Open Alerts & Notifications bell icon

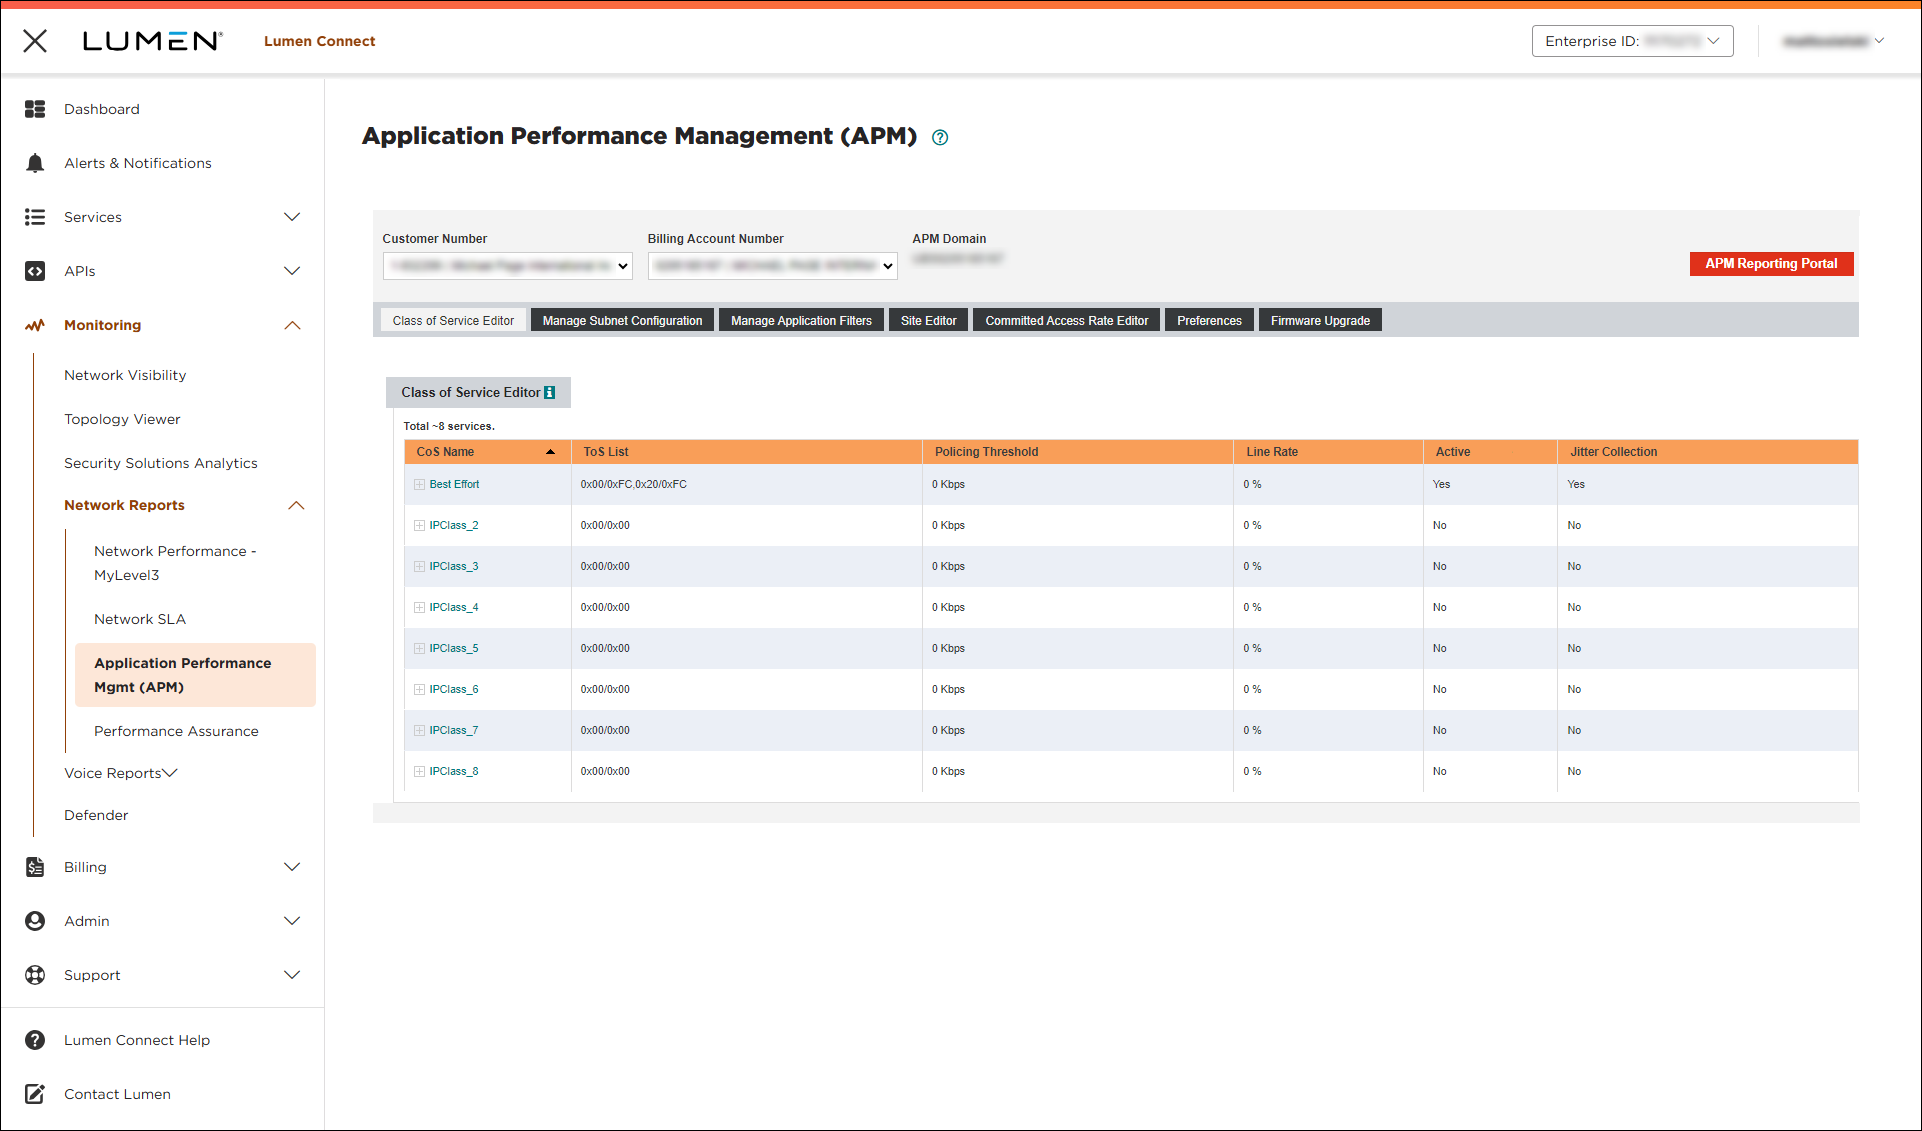[35, 163]
